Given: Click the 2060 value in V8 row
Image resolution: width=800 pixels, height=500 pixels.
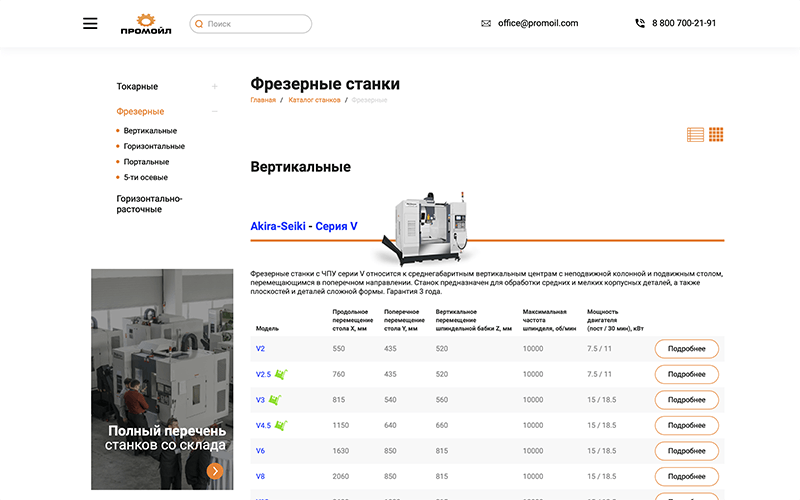Looking at the screenshot, I should 341,477.
